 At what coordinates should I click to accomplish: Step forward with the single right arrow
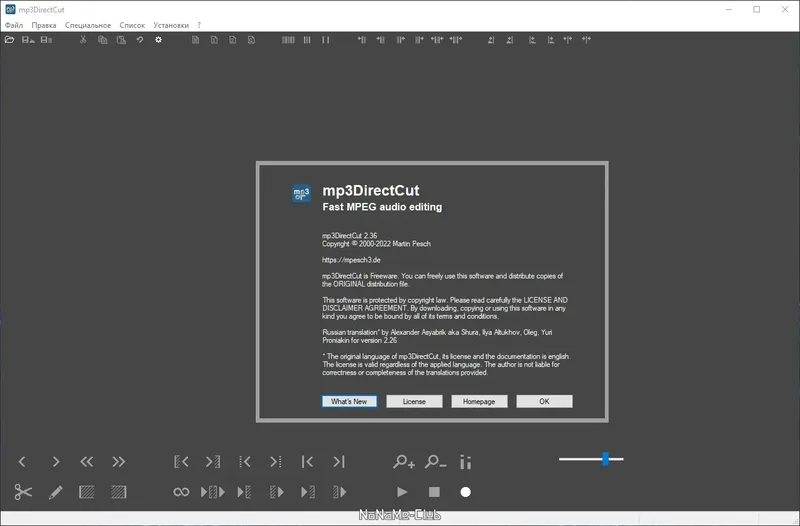pyautogui.click(x=56, y=462)
